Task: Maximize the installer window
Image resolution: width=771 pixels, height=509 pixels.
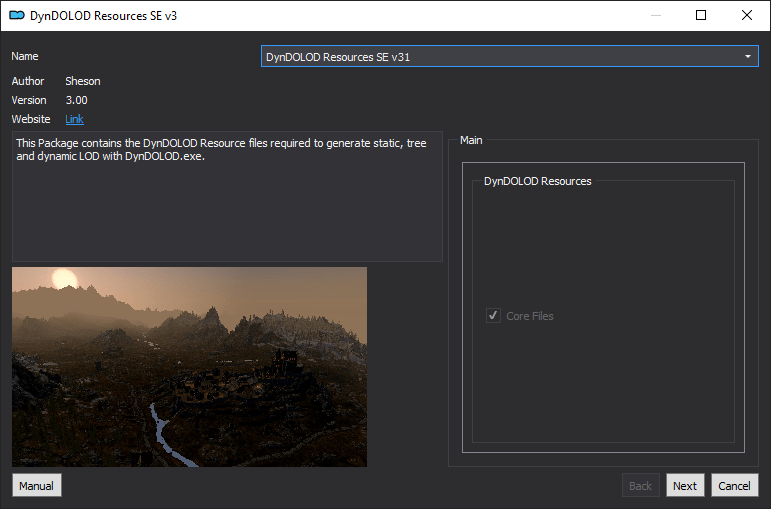Action: [x=701, y=15]
